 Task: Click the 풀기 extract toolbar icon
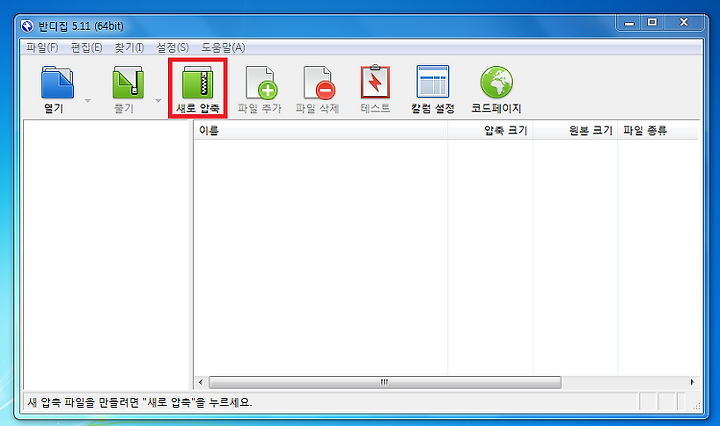[128, 83]
